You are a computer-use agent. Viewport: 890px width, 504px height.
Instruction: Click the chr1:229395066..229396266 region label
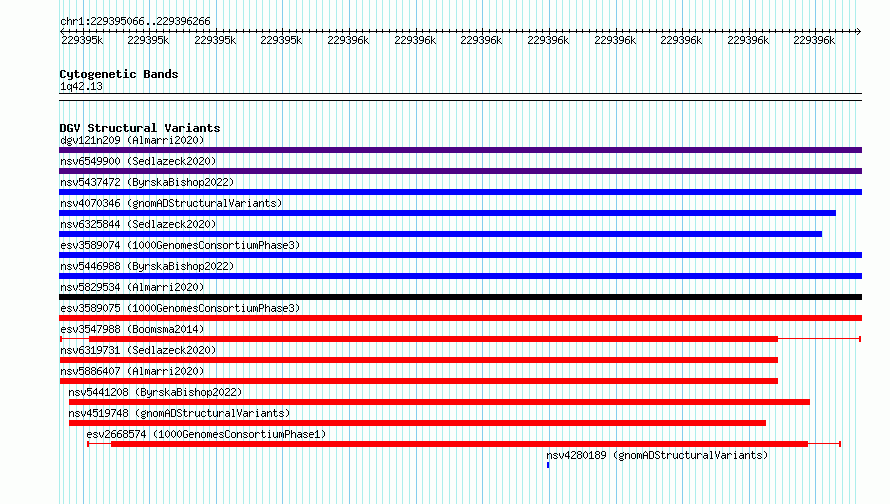(135, 21)
